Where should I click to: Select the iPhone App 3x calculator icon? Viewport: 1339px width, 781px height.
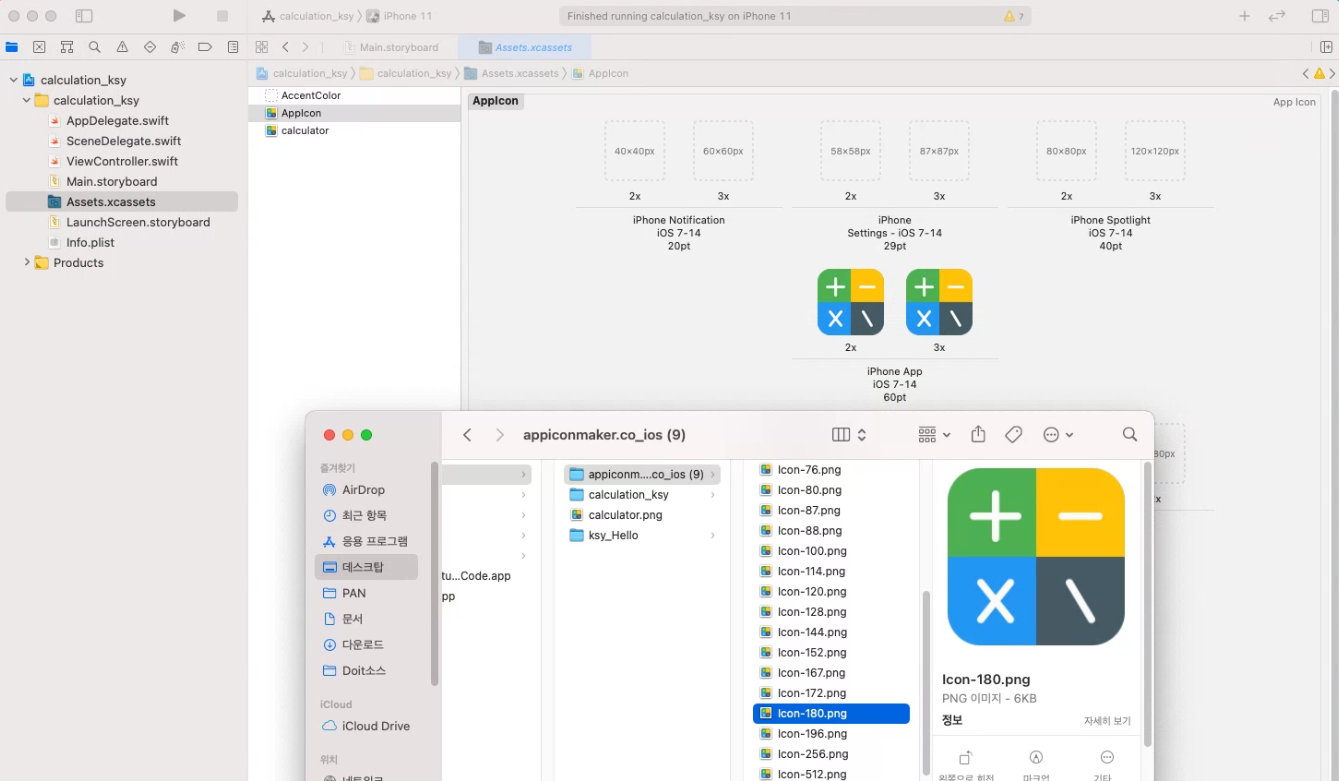(x=939, y=302)
